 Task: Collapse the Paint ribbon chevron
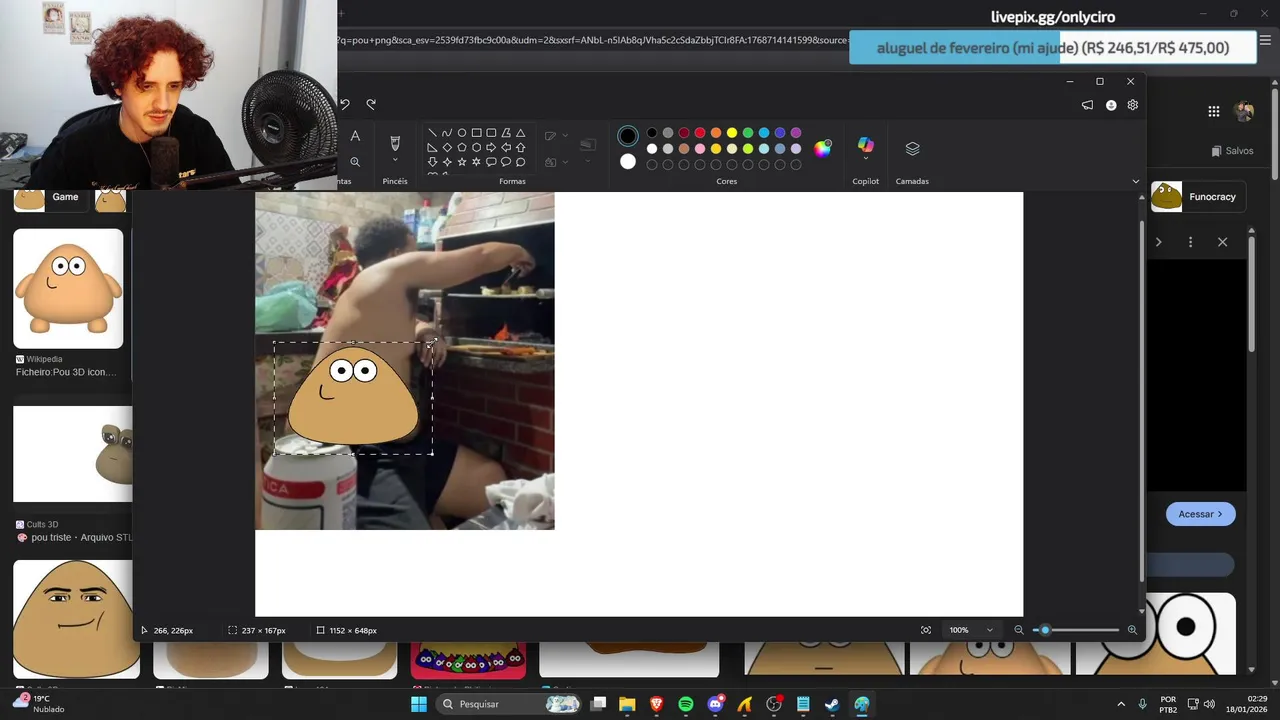[x=1135, y=181]
